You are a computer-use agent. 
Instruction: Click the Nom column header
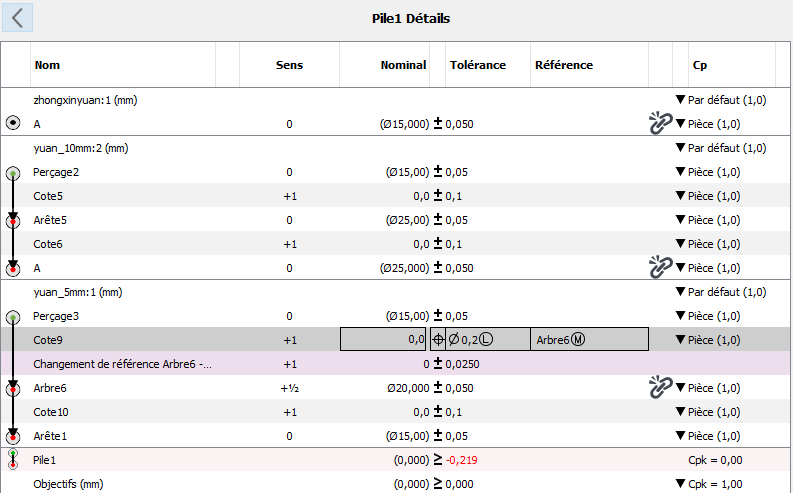pos(46,65)
